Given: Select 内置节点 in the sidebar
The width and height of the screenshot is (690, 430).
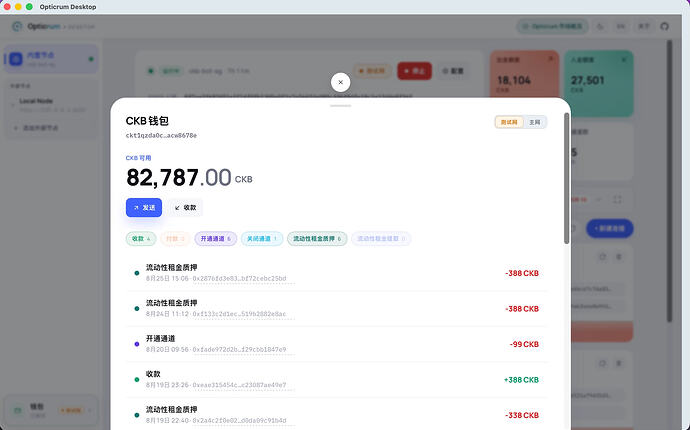Looking at the screenshot, I should [x=51, y=59].
